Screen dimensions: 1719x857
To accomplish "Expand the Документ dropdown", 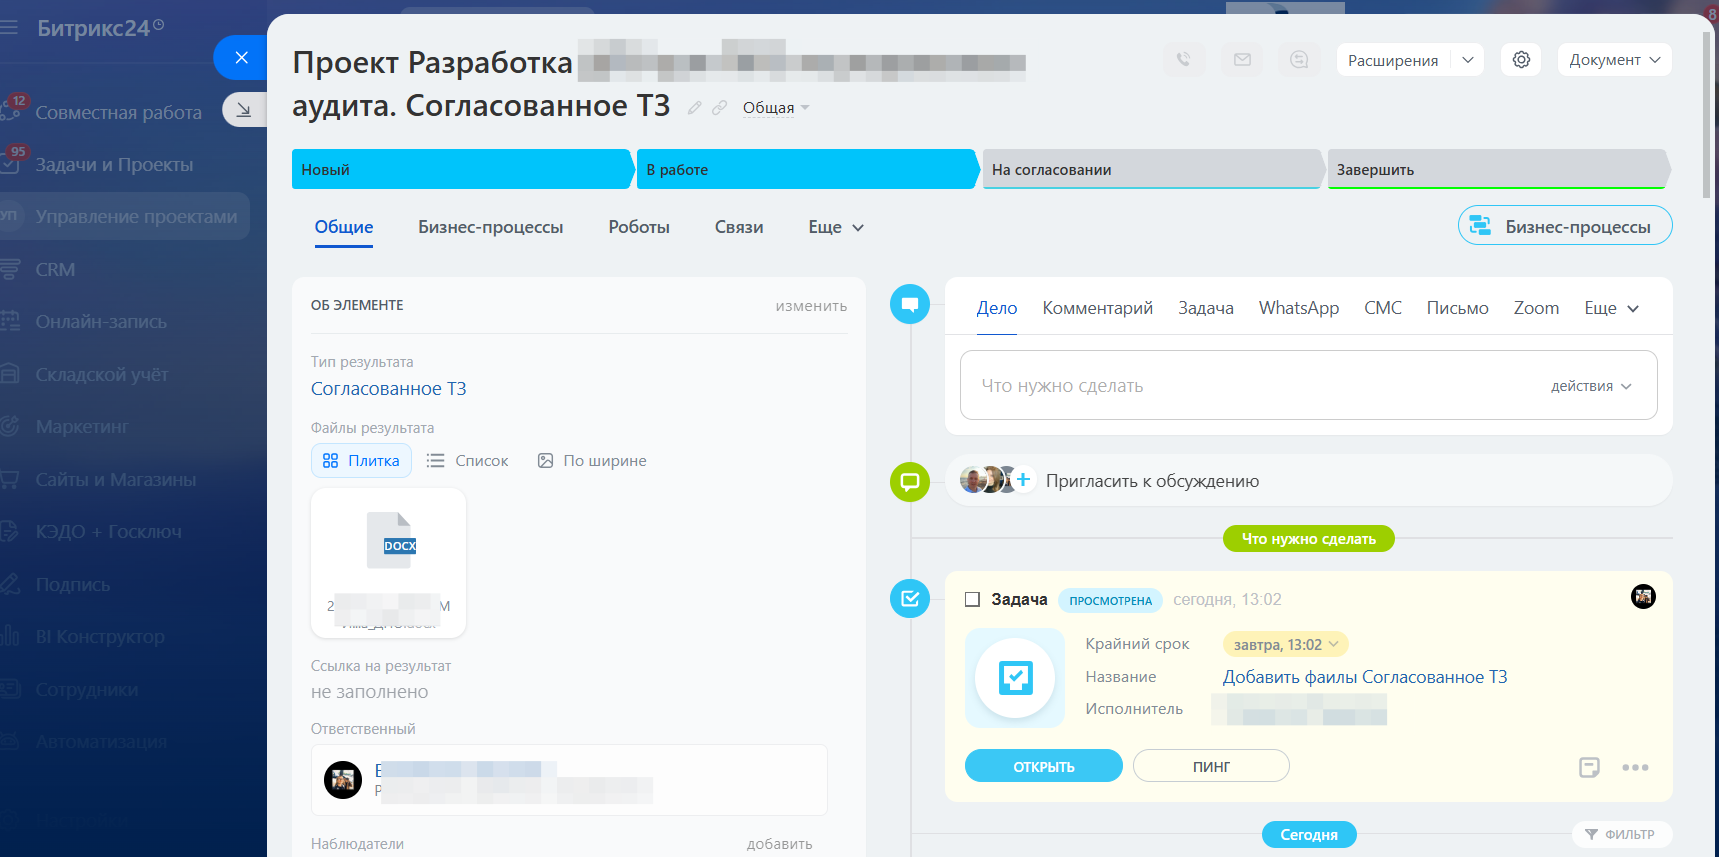I will click(1614, 60).
